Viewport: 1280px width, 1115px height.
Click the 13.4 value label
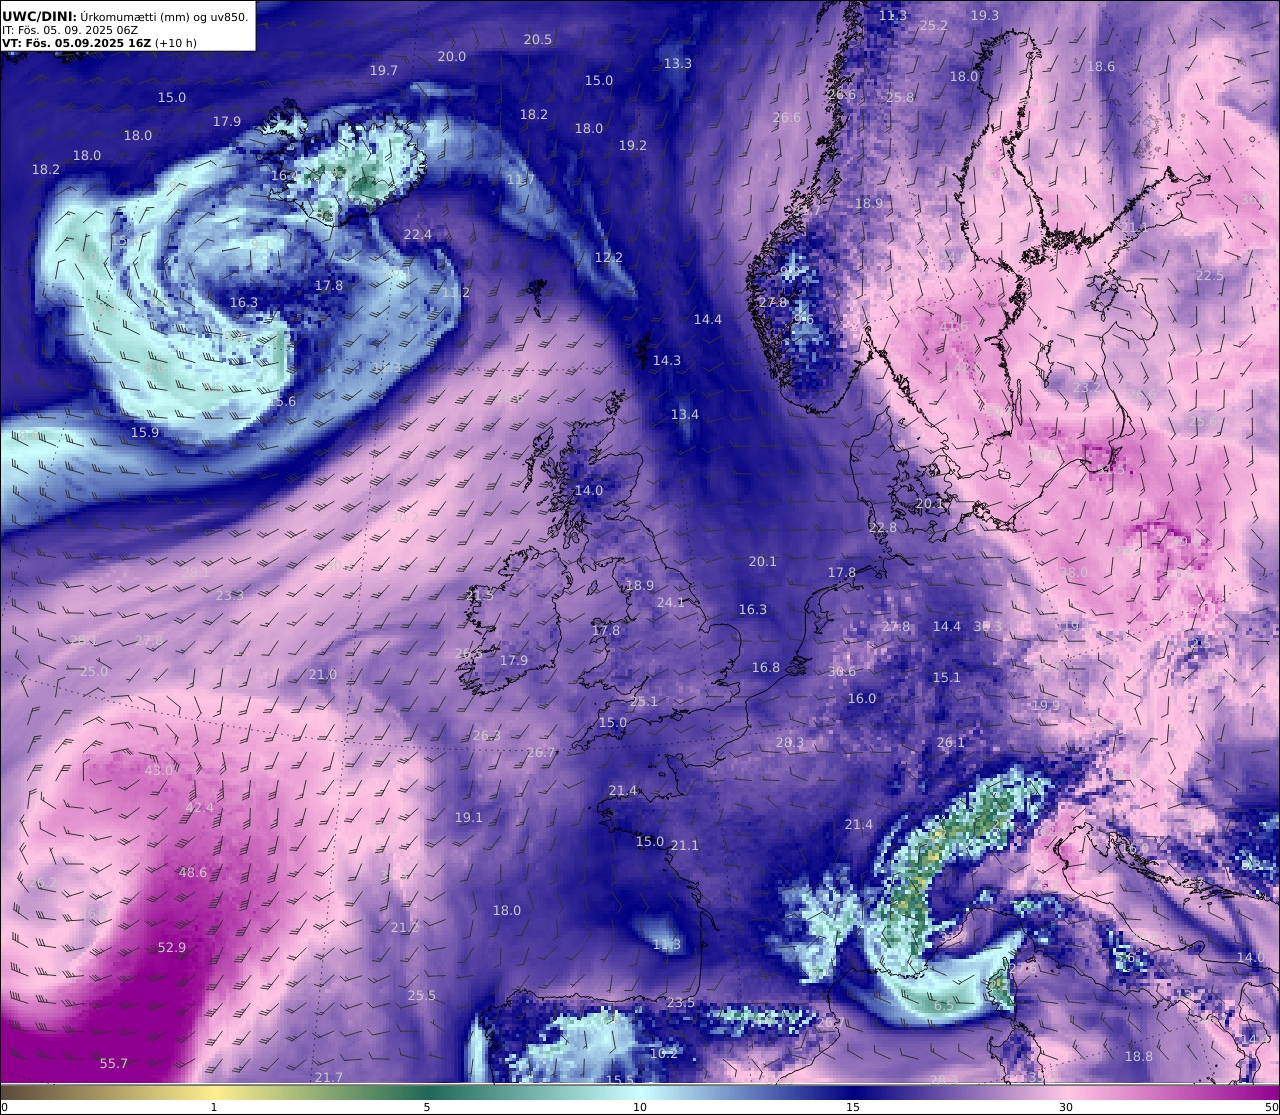(x=685, y=414)
